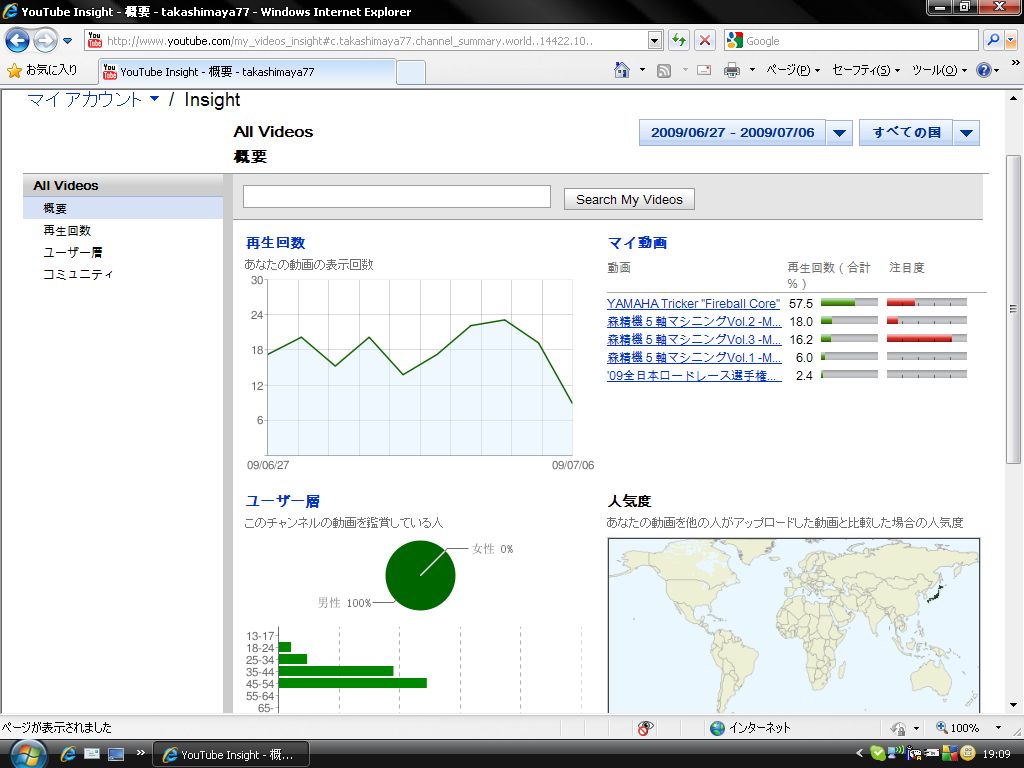Open the 100% zoom level control
The image size is (1024, 768).
coord(968,728)
